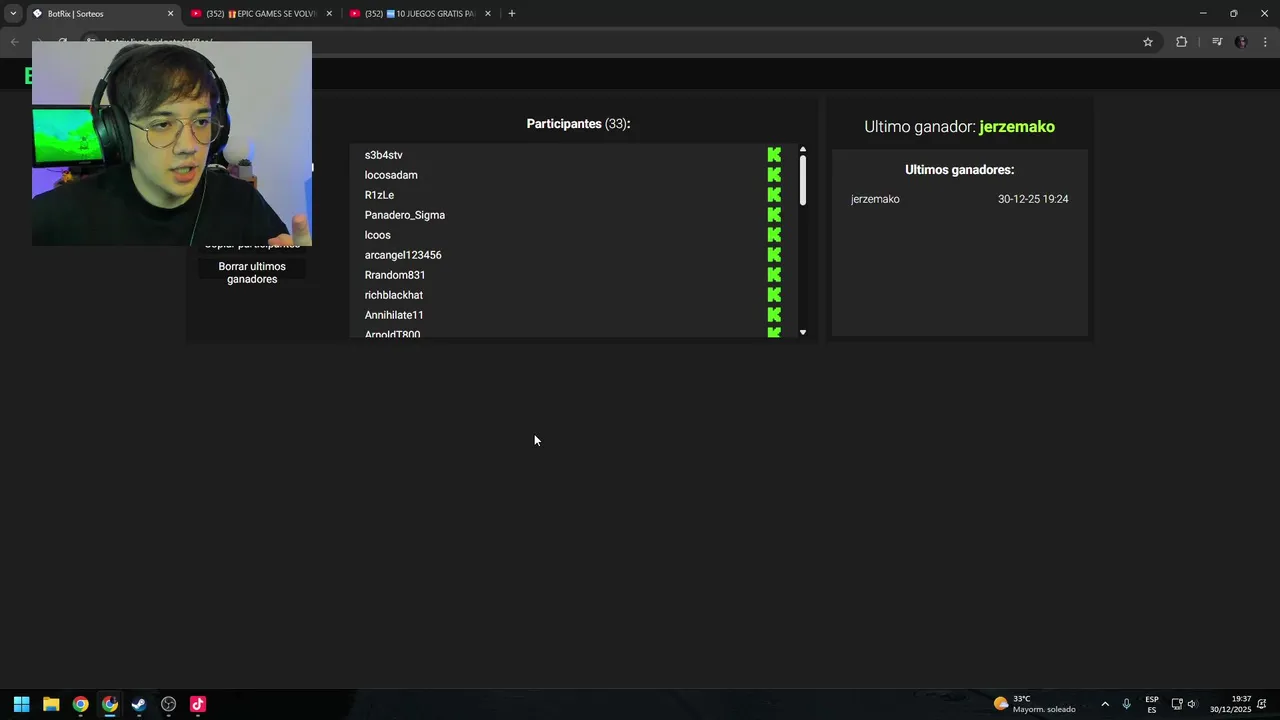Click the participants list scroll down arrow
Screen dimensions: 1280x720
[x=803, y=332]
